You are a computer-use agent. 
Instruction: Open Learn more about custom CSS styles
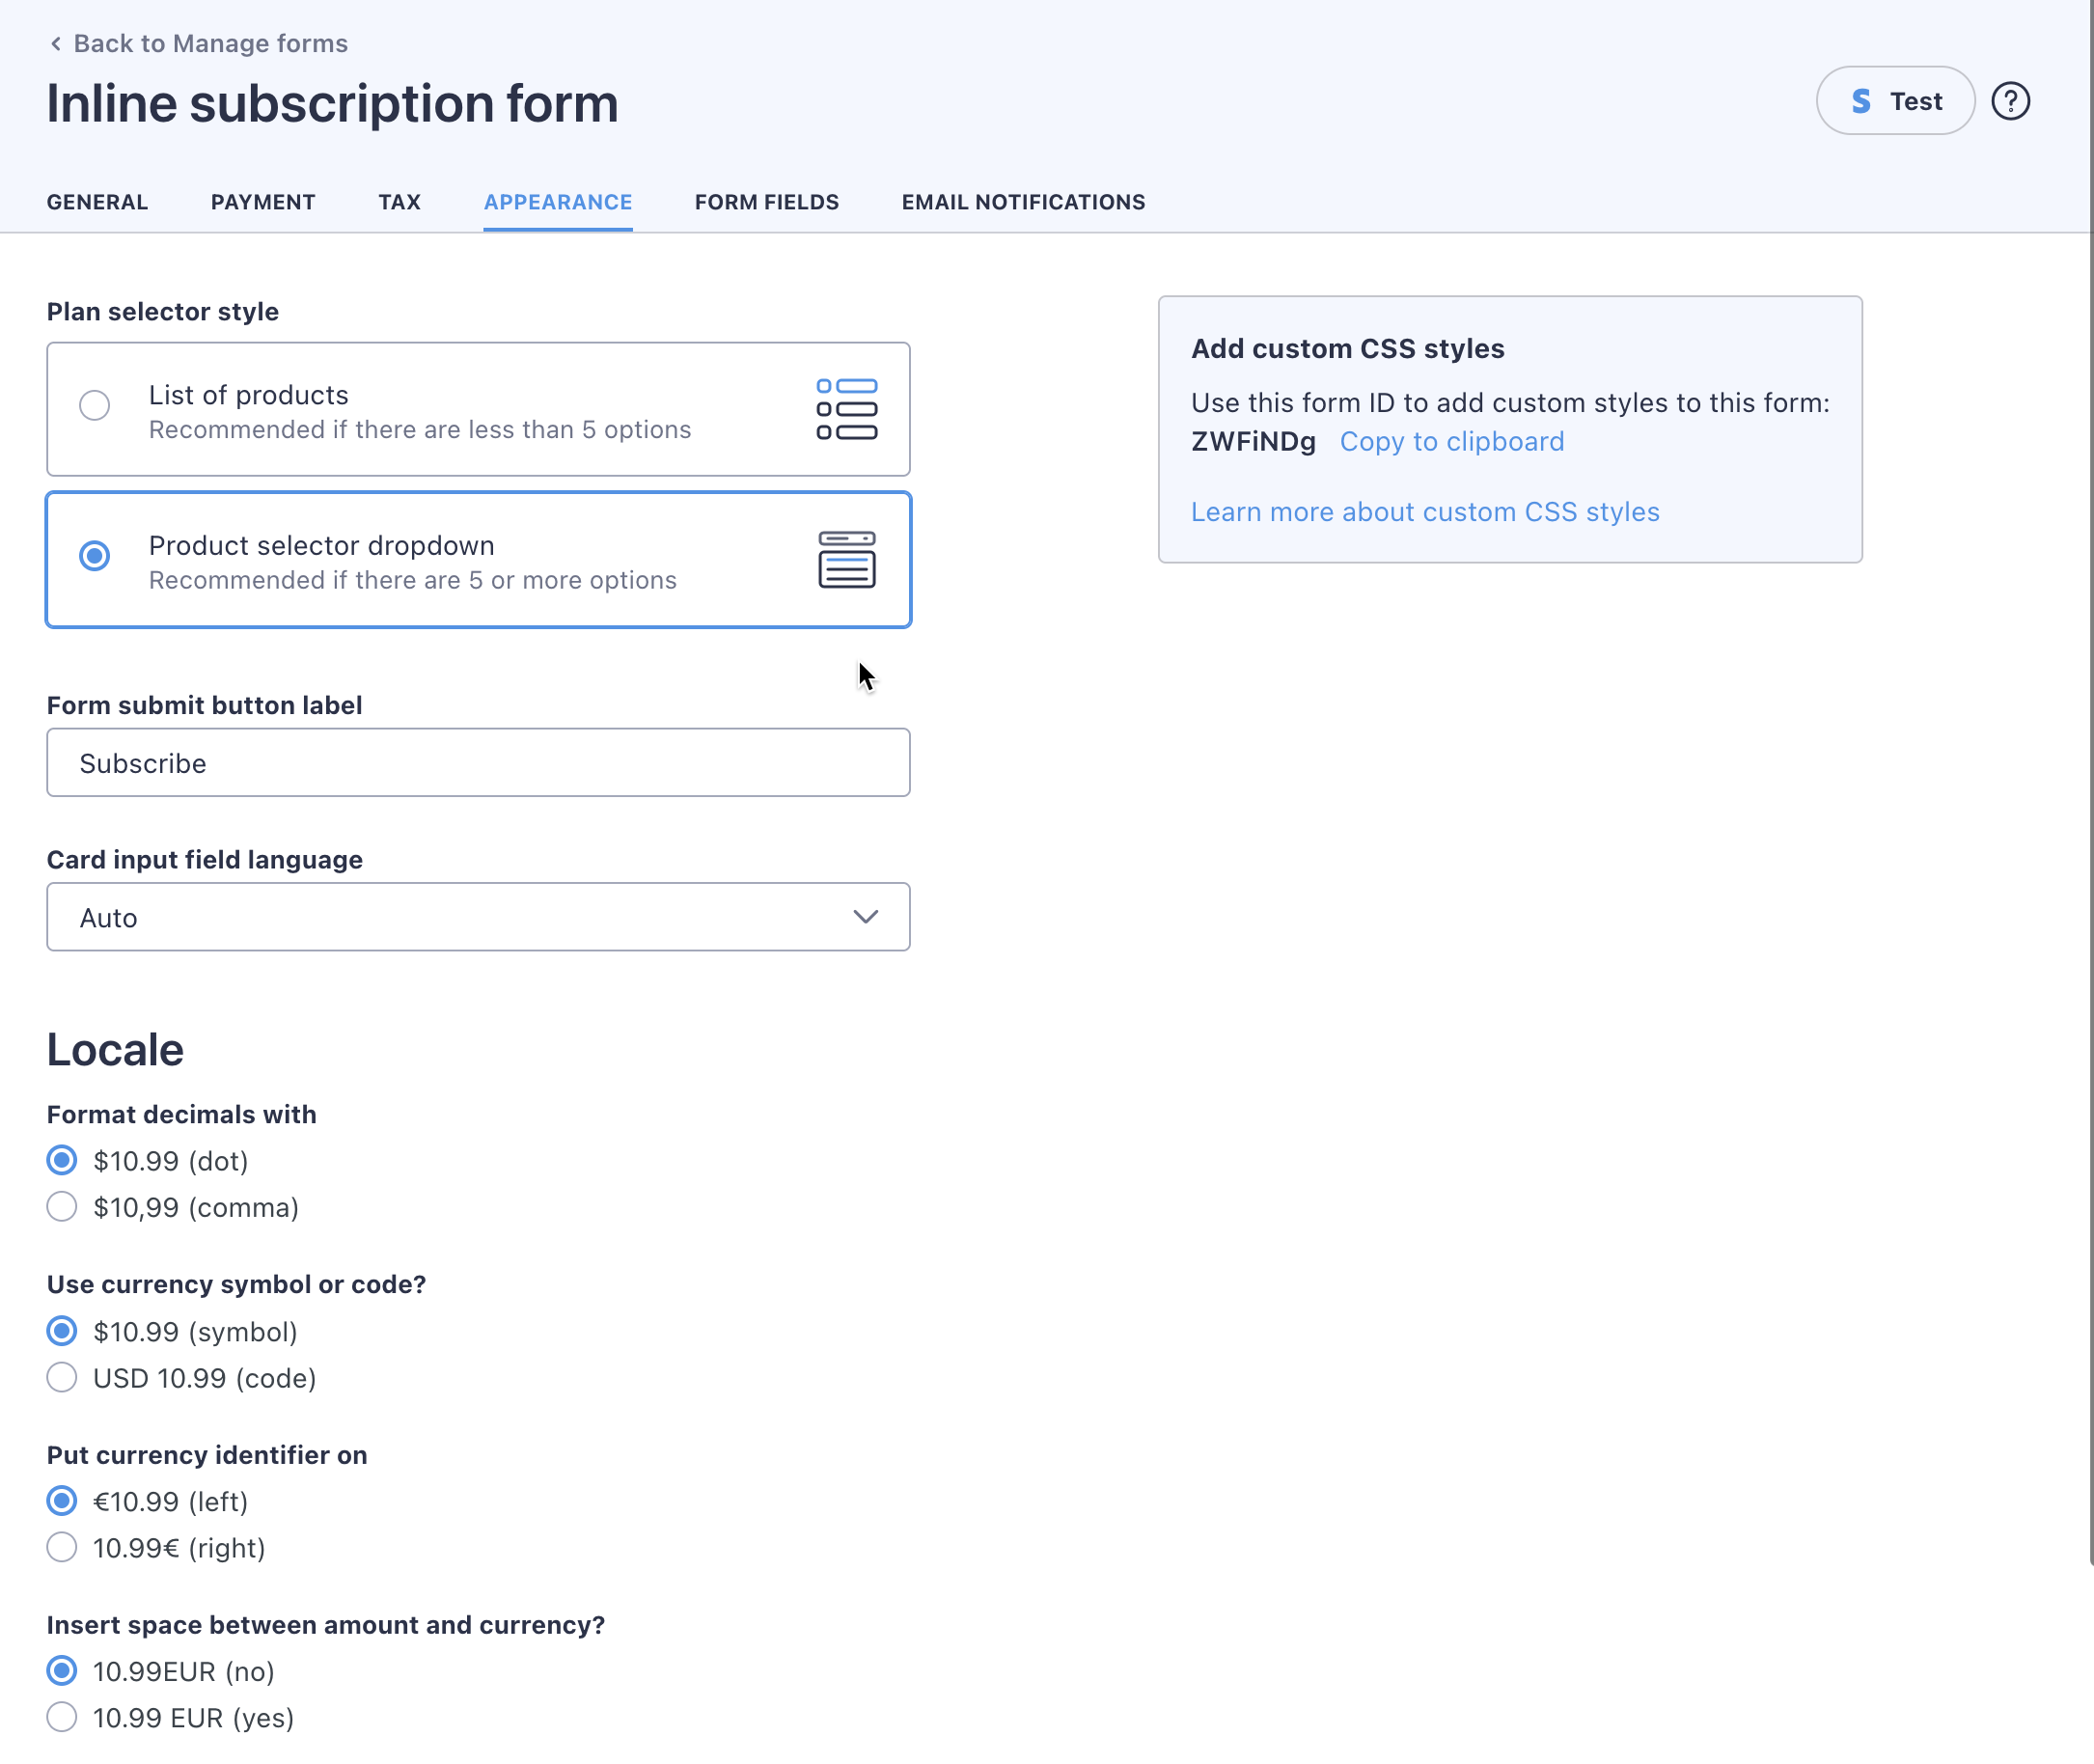click(1424, 512)
